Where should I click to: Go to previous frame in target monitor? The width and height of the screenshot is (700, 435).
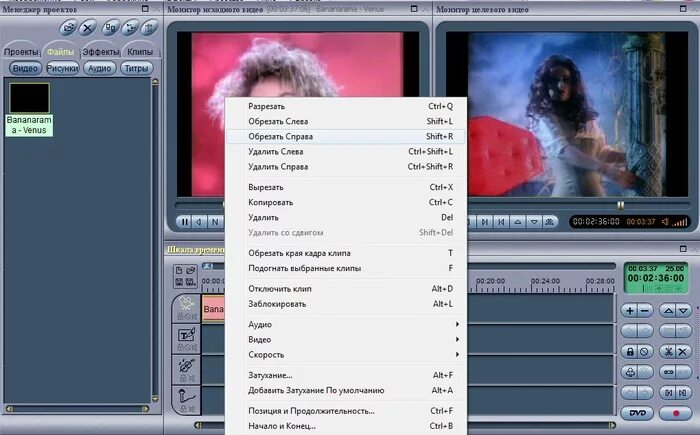[x=501, y=222]
